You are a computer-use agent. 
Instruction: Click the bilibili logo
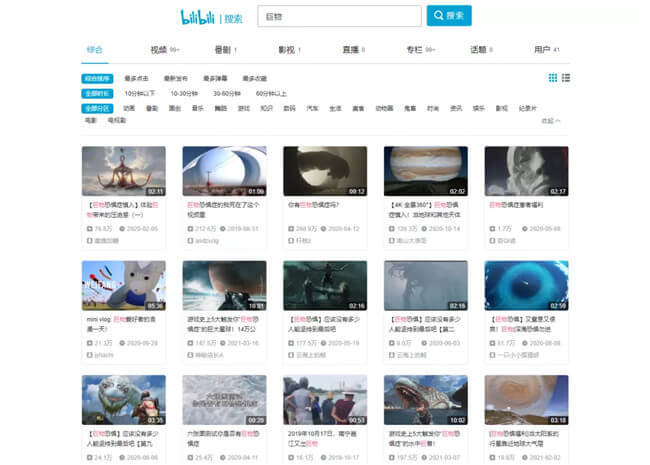pyautogui.click(x=197, y=17)
